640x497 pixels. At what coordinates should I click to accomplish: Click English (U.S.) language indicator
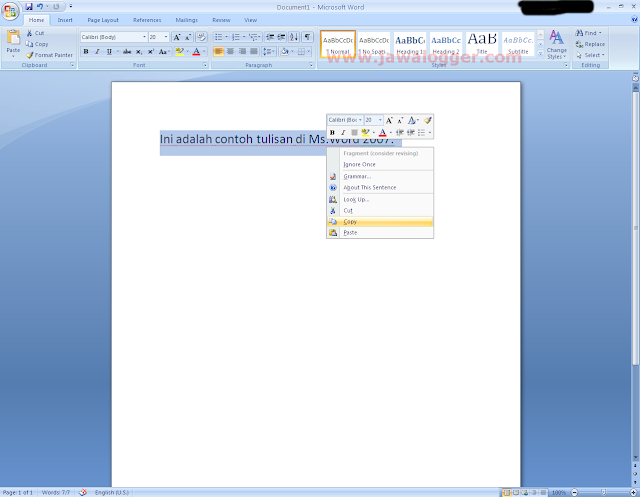click(111, 493)
